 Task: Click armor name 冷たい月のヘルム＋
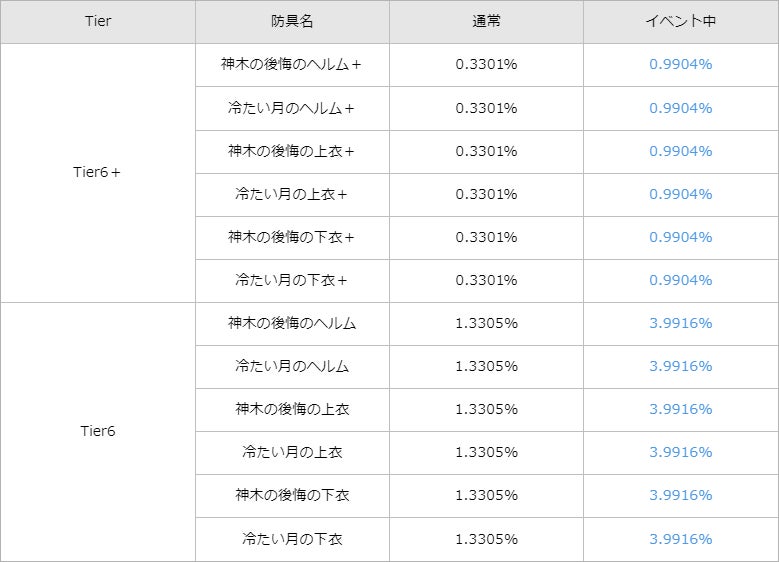(x=292, y=108)
